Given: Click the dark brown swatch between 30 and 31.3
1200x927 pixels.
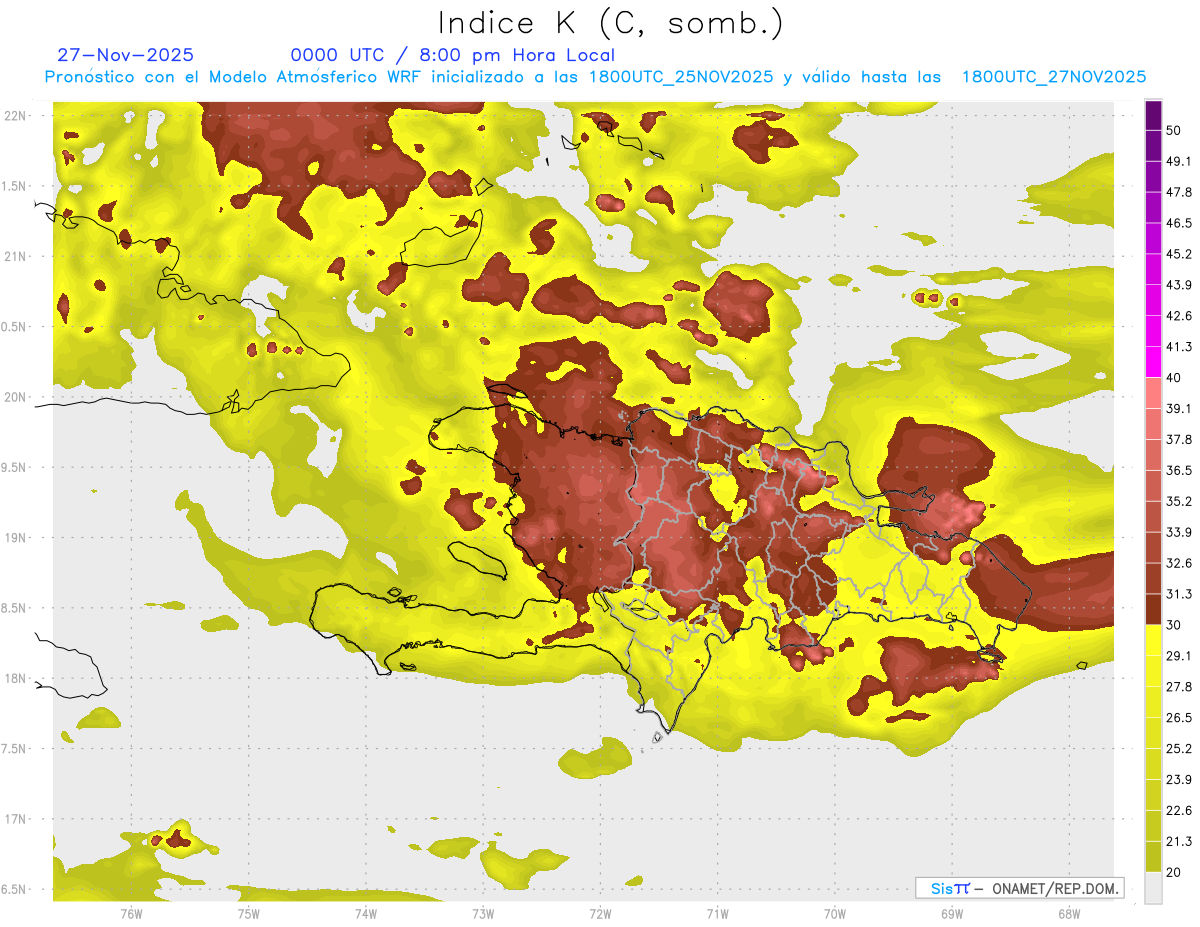Looking at the screenshot, I should coord(1153,609).
